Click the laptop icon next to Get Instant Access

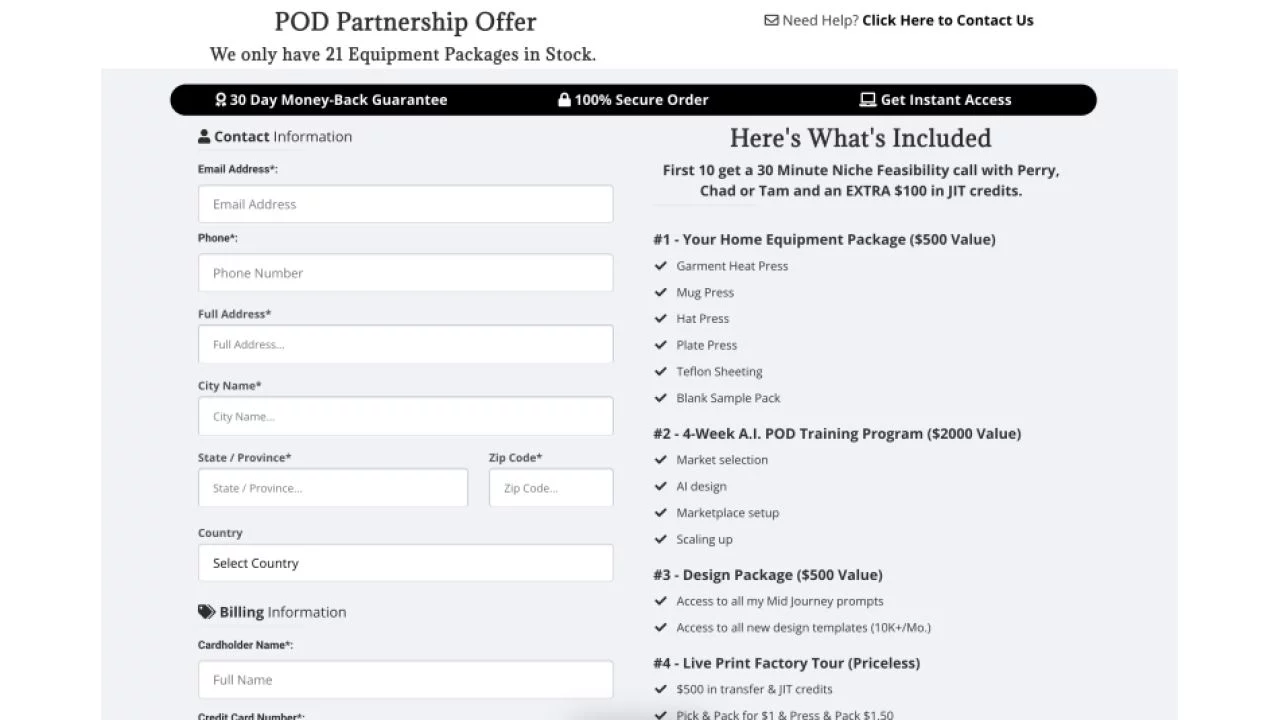(867, 99)
